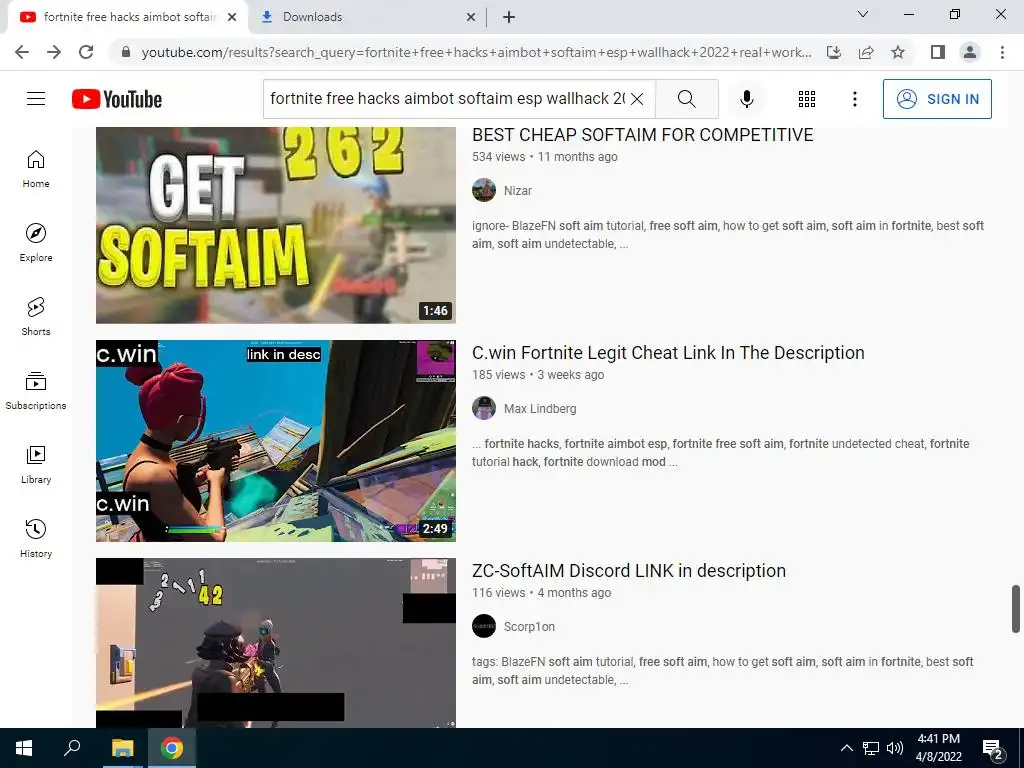The image size is (1024, 768).
Task: Open History in the sidebar
Action: [x=36, y=538]
